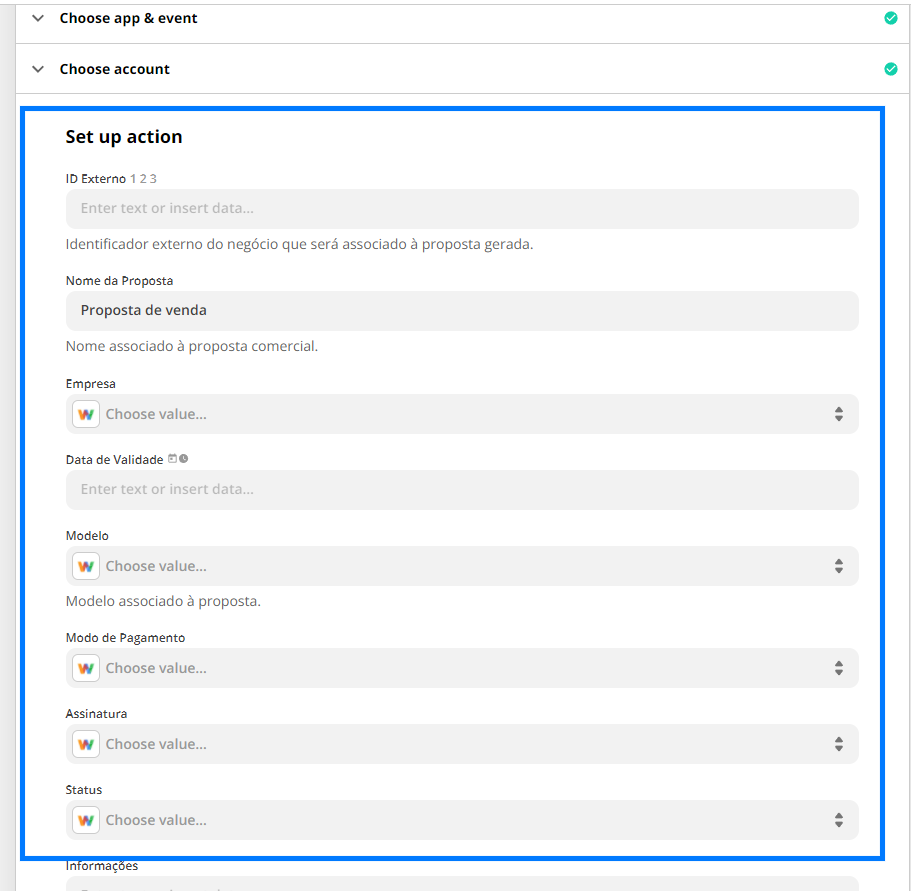This screenshot has width=911, height=891.
Task: Click the calendar icon next to Data de Validade
Action: coord(173,459)
